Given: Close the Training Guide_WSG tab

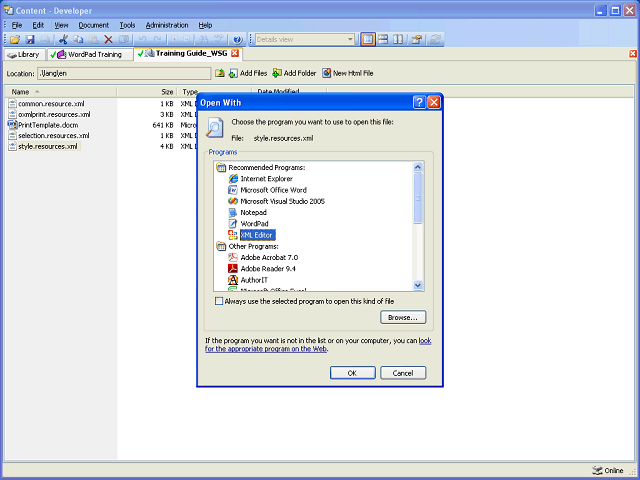Looking at the screenshot, I should pos(235,53).
